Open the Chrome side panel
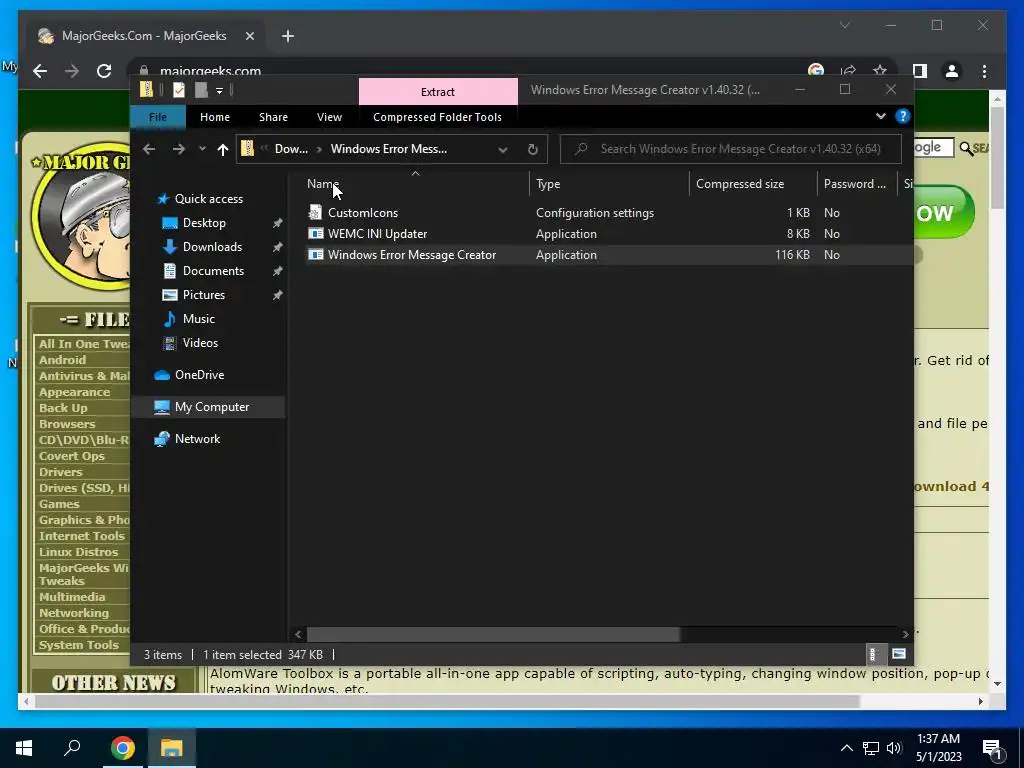 point(920,71)
